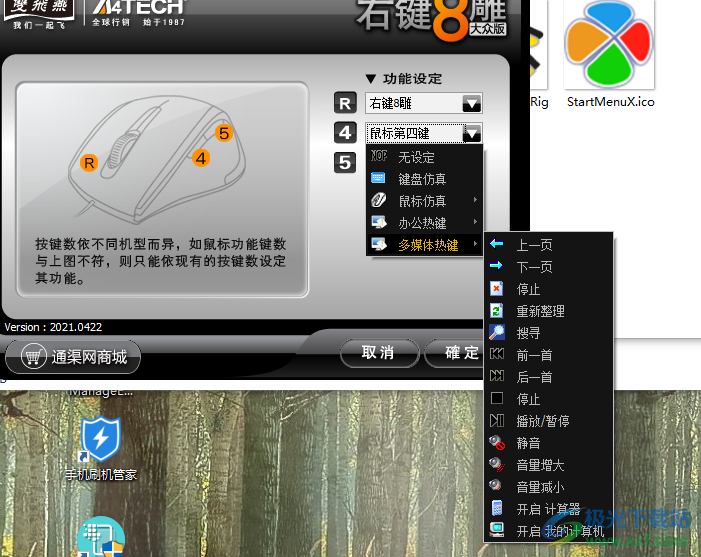This screenshot has width=701, height=557.
Task: Select 音量增大 in multimedia submenu
Action: point(549,464)
